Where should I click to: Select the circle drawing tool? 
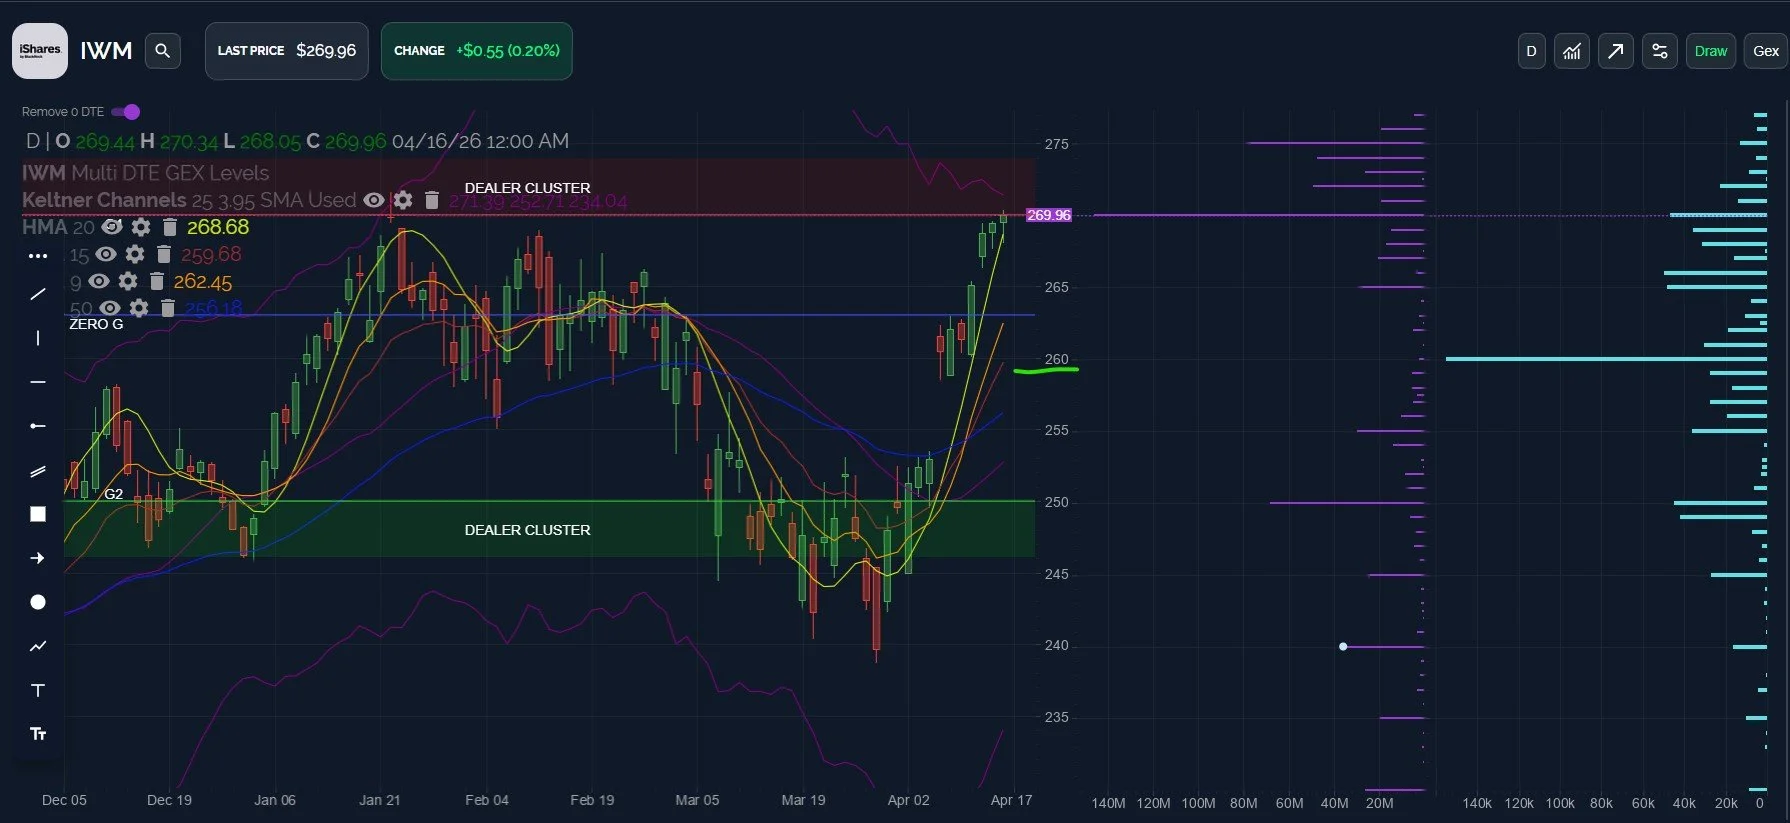pyautogui.click(x=38, y=602)
